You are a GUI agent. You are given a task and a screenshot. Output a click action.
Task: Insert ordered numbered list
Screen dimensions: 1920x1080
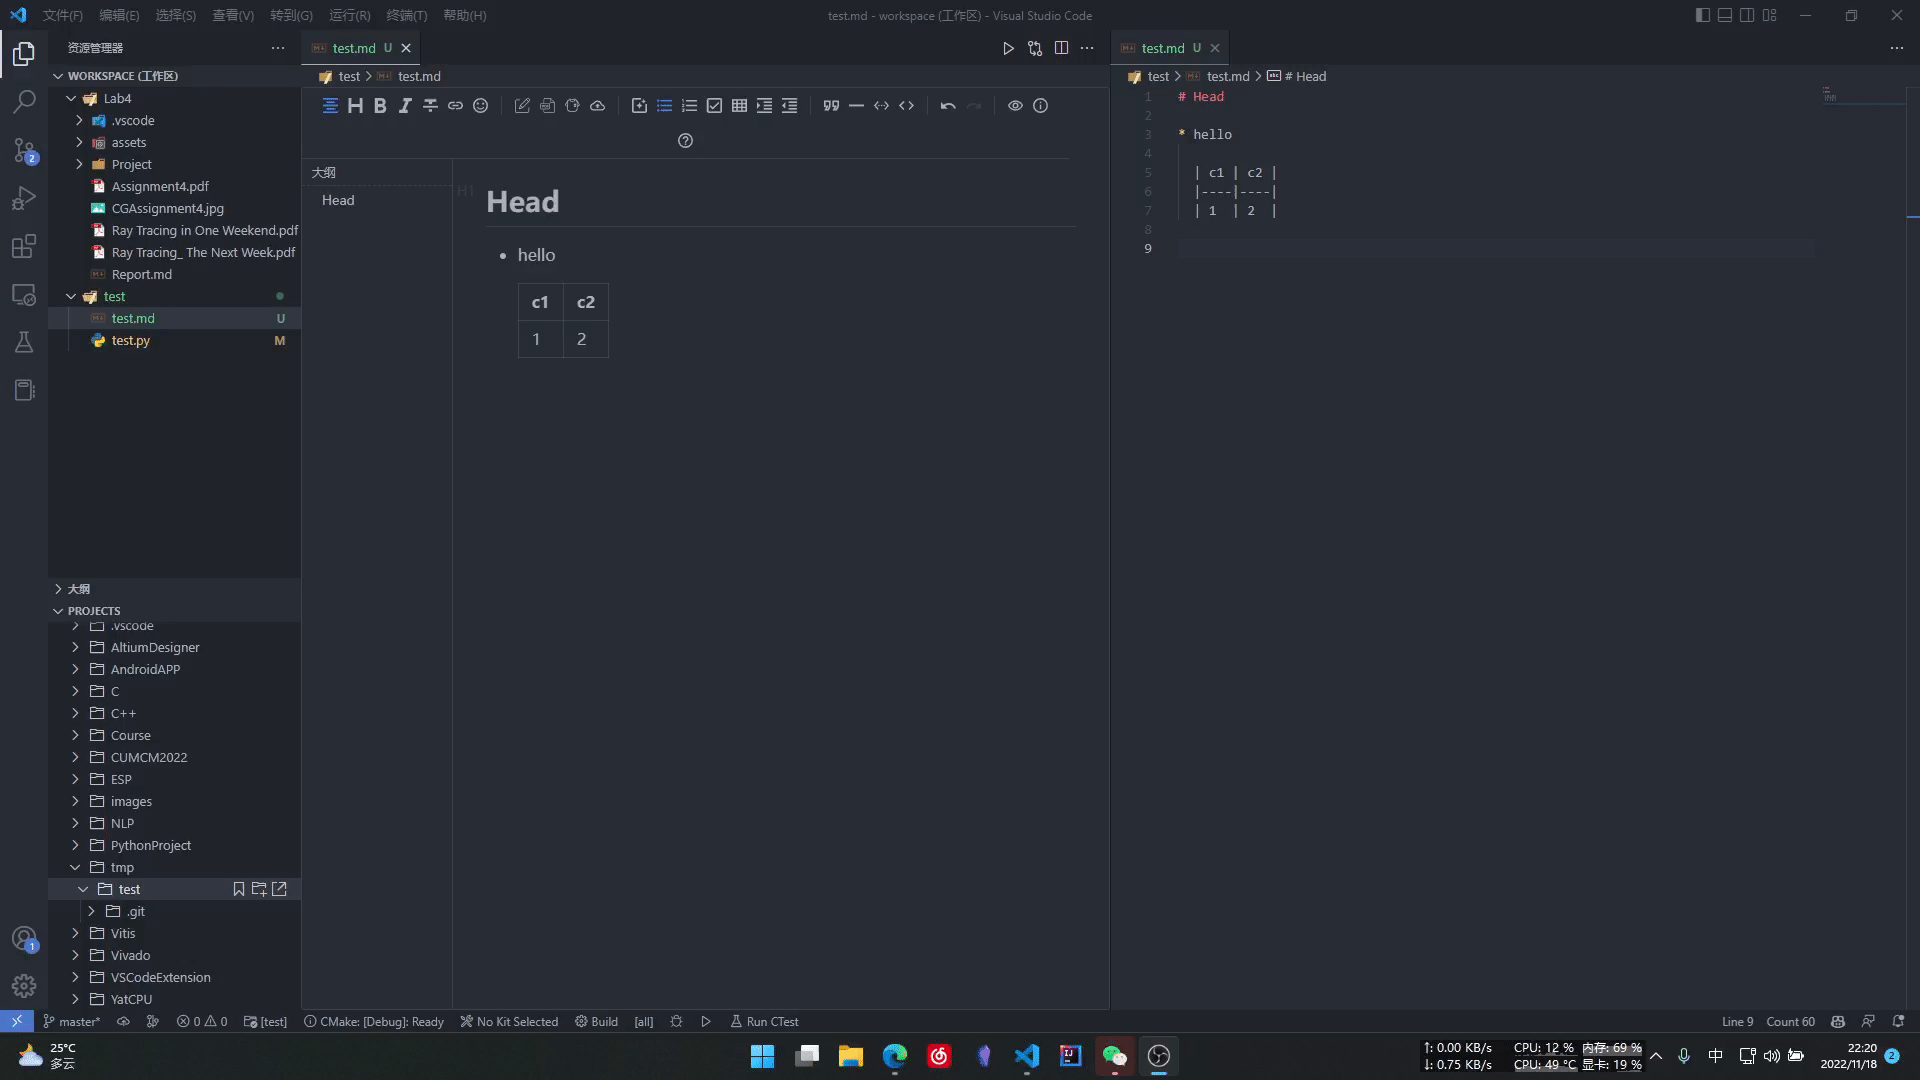(x=689, y=106)
